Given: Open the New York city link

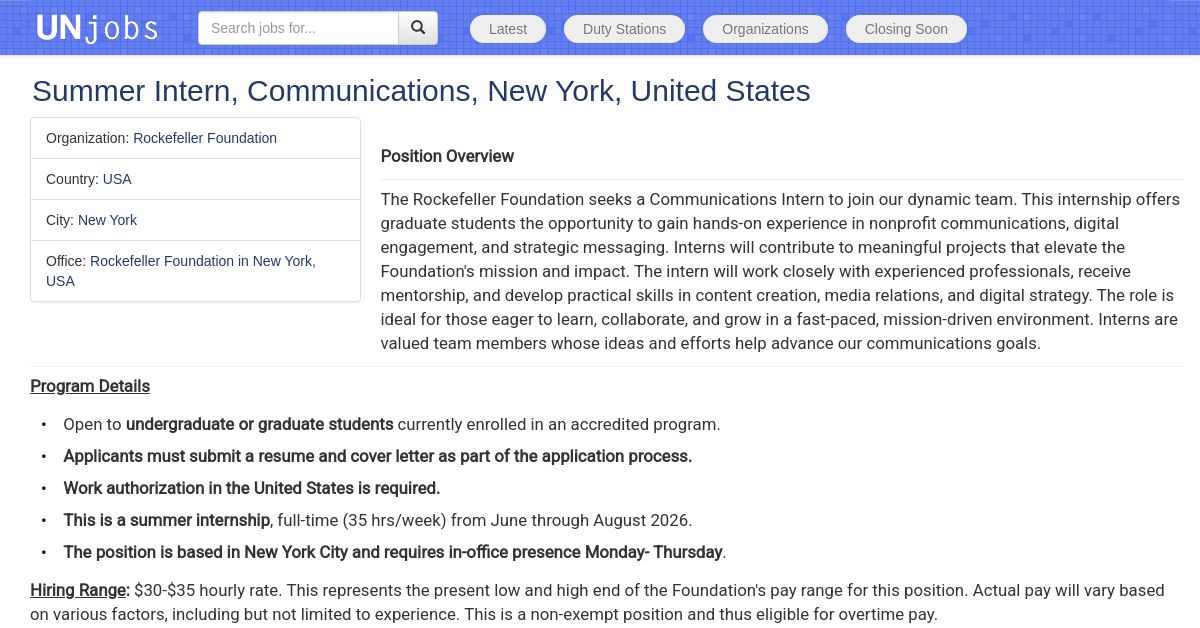Looking at the screenshot, I should pos(107,220).
